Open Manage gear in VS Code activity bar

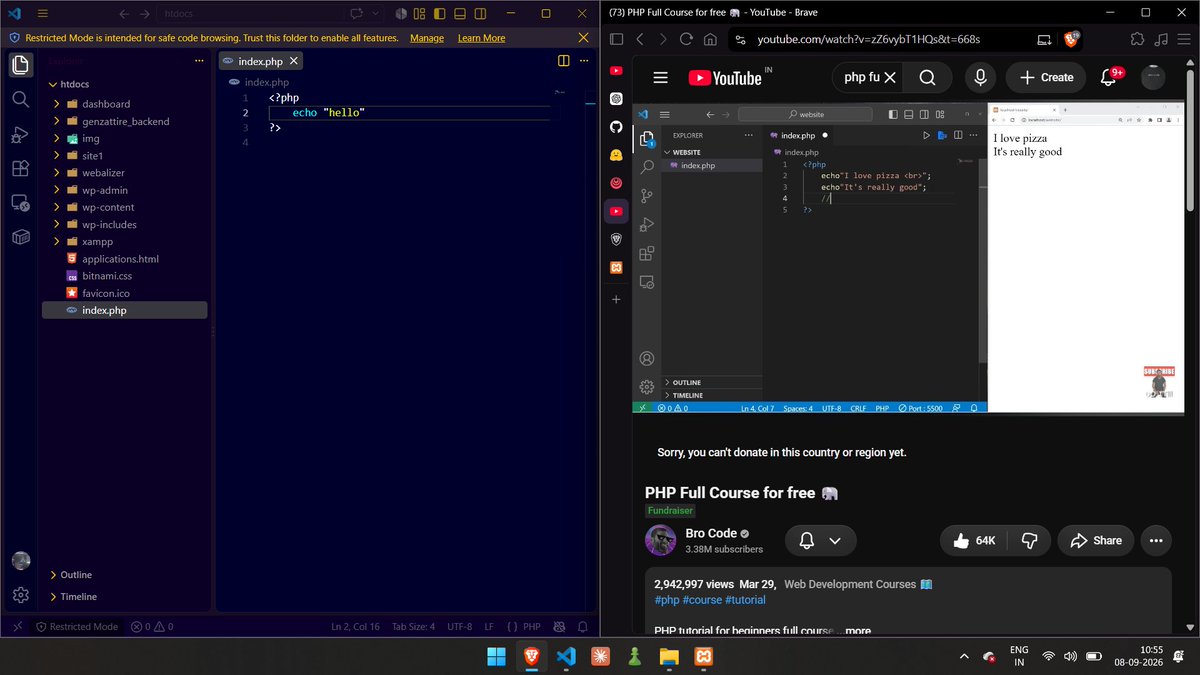[21, 595]
